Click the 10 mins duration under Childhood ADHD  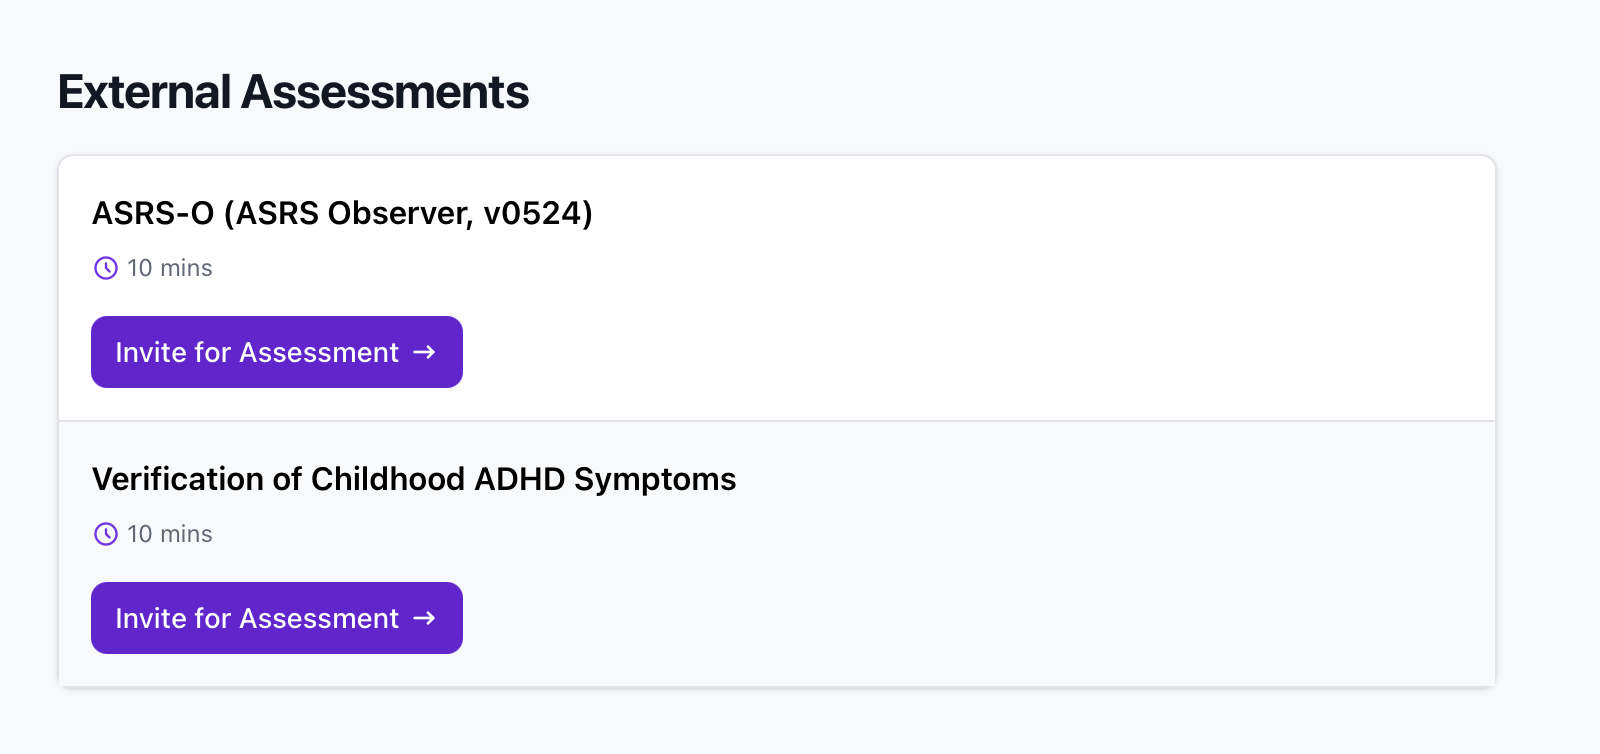point(170,534)
